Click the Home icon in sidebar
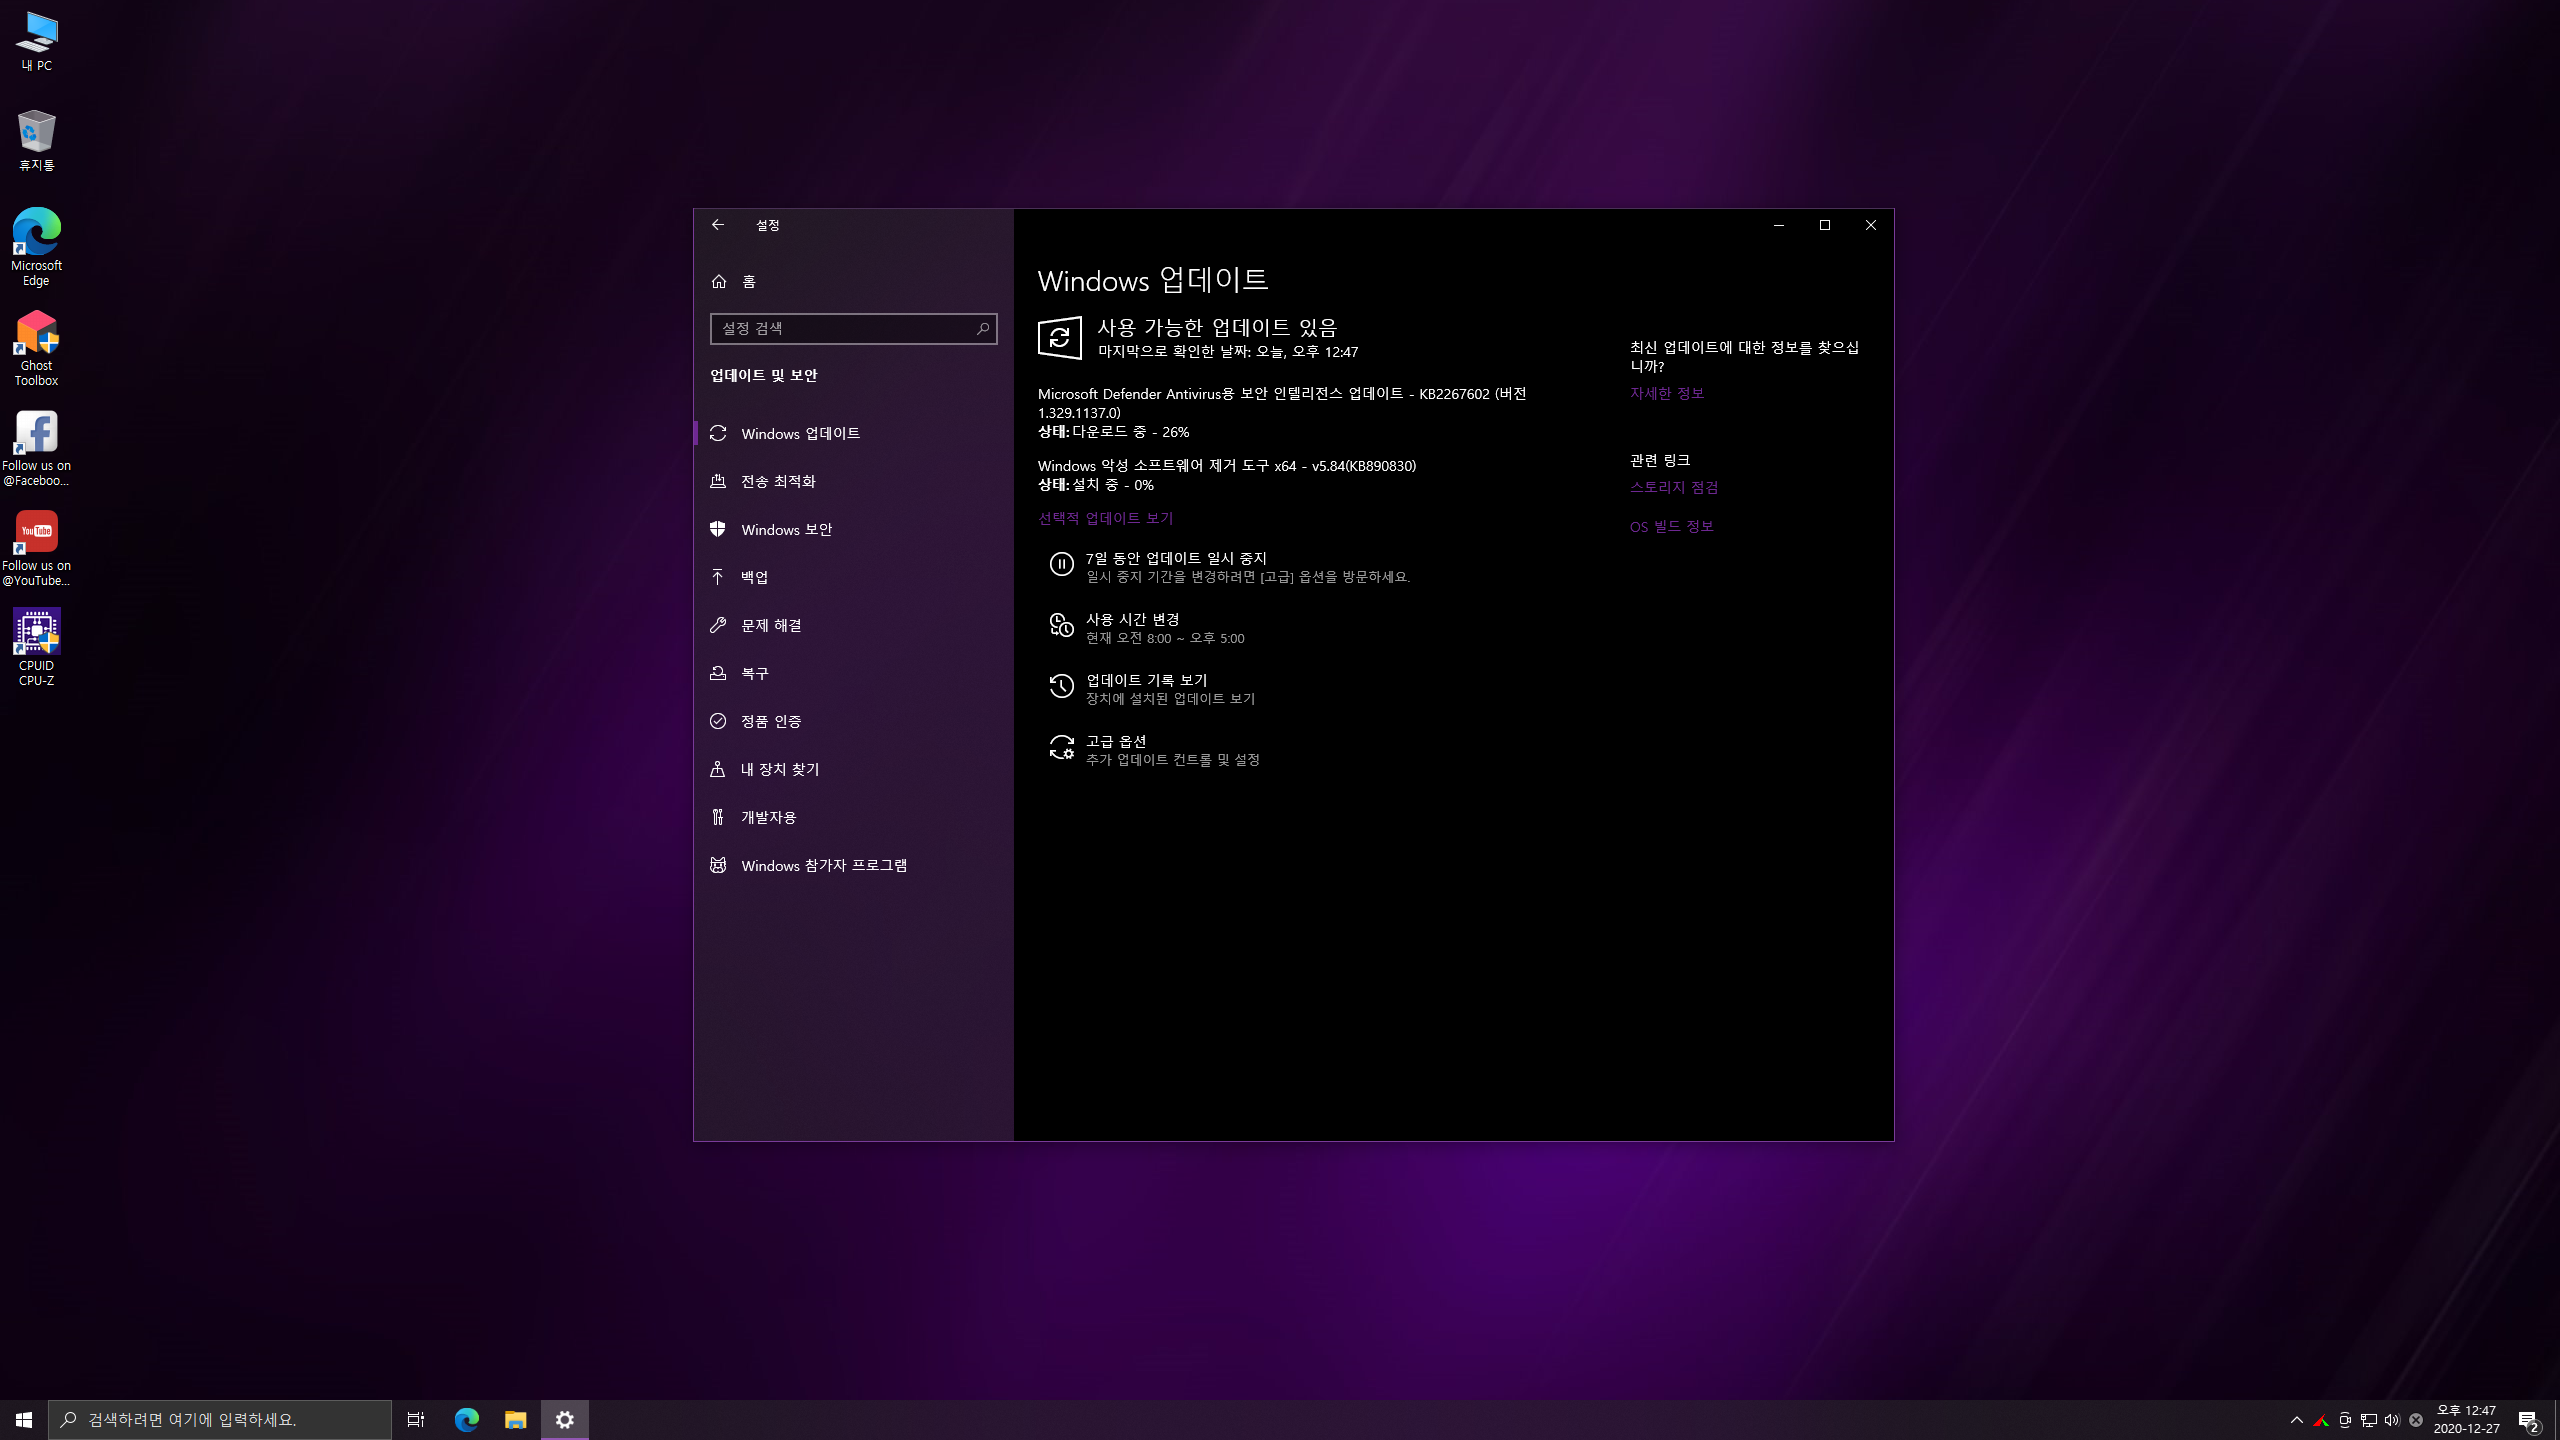The width and height of the screenshot is (2560, 1440). tap(719, 282)
